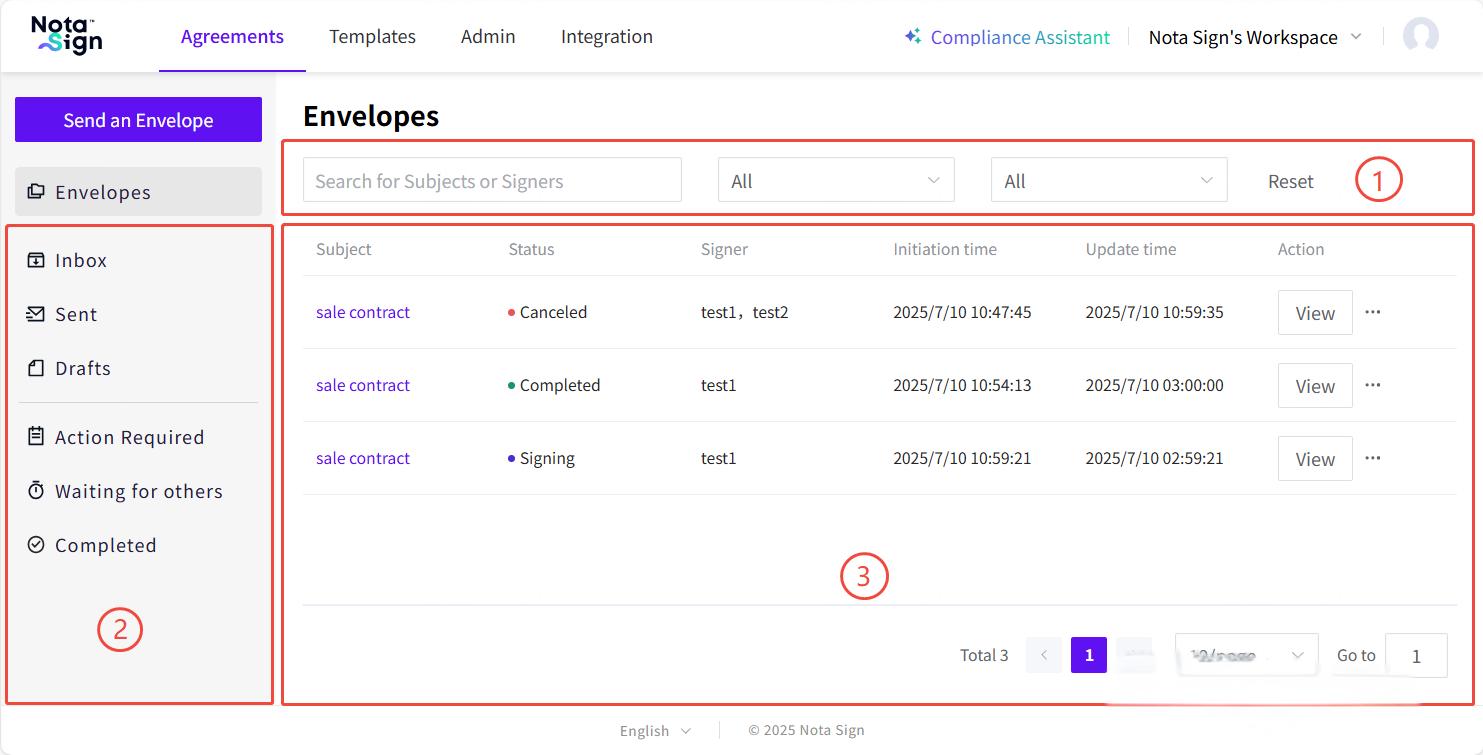The height and width of the screenshot is (755, 1483).
Task: Open the Inbox folder icon
Action: 36,260
